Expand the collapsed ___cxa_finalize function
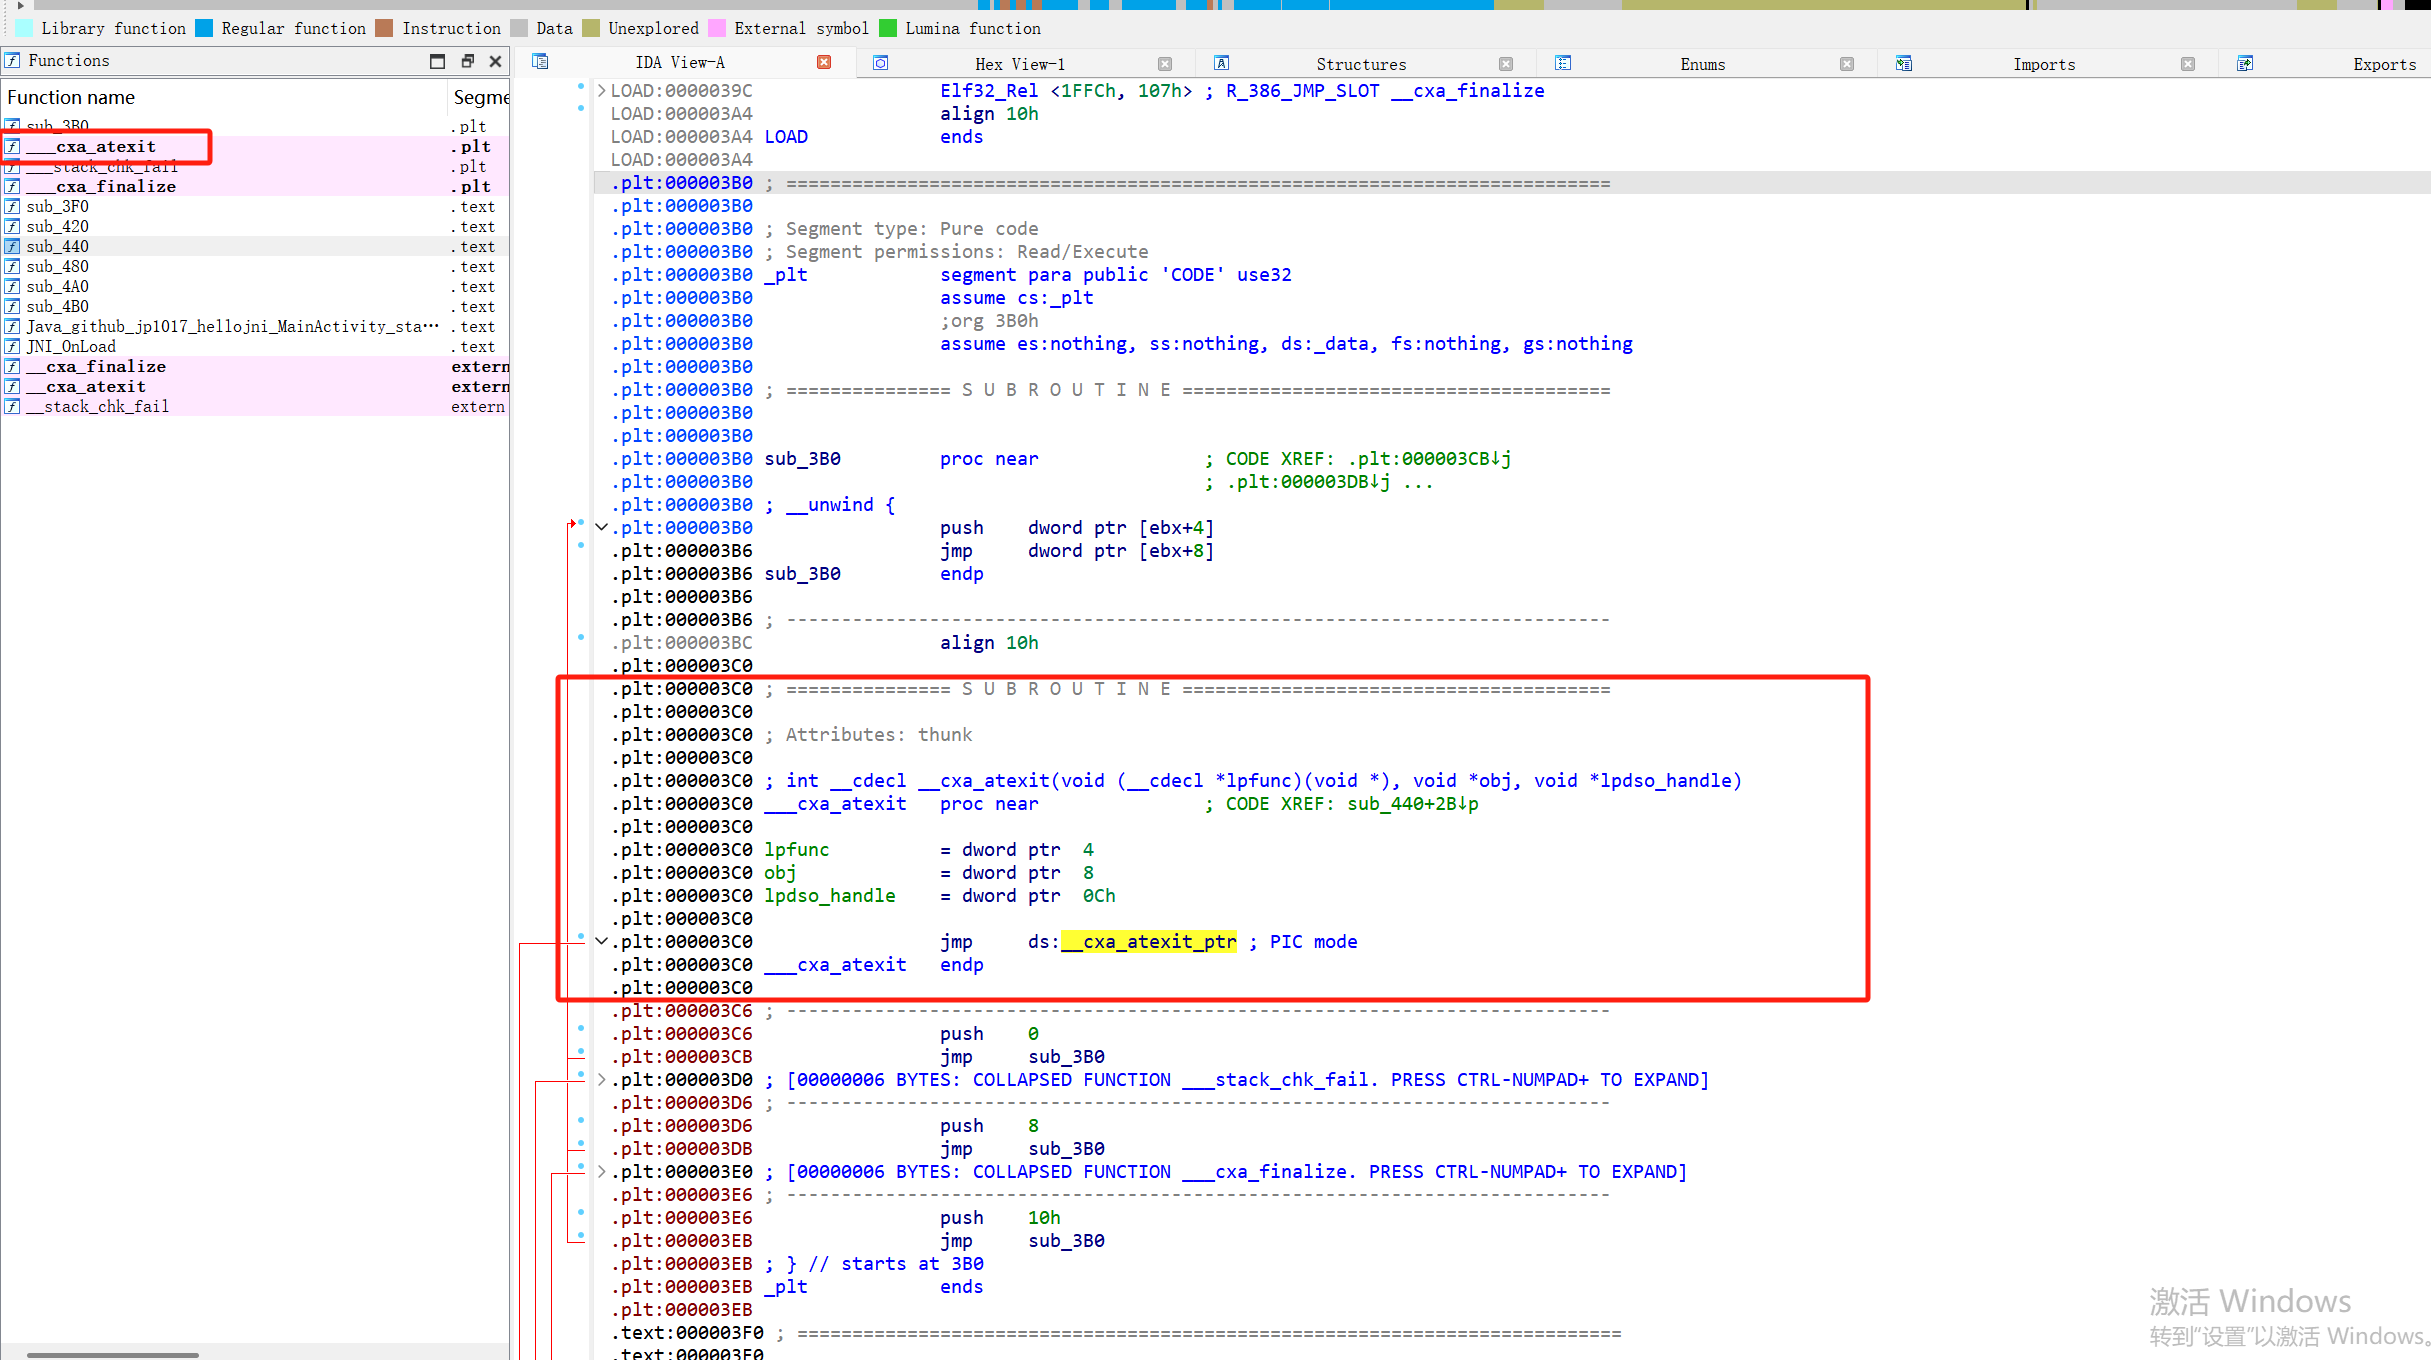The height and width of the screenshot is (1360, 2431). pyautogui.click(x=601, y=1172)
